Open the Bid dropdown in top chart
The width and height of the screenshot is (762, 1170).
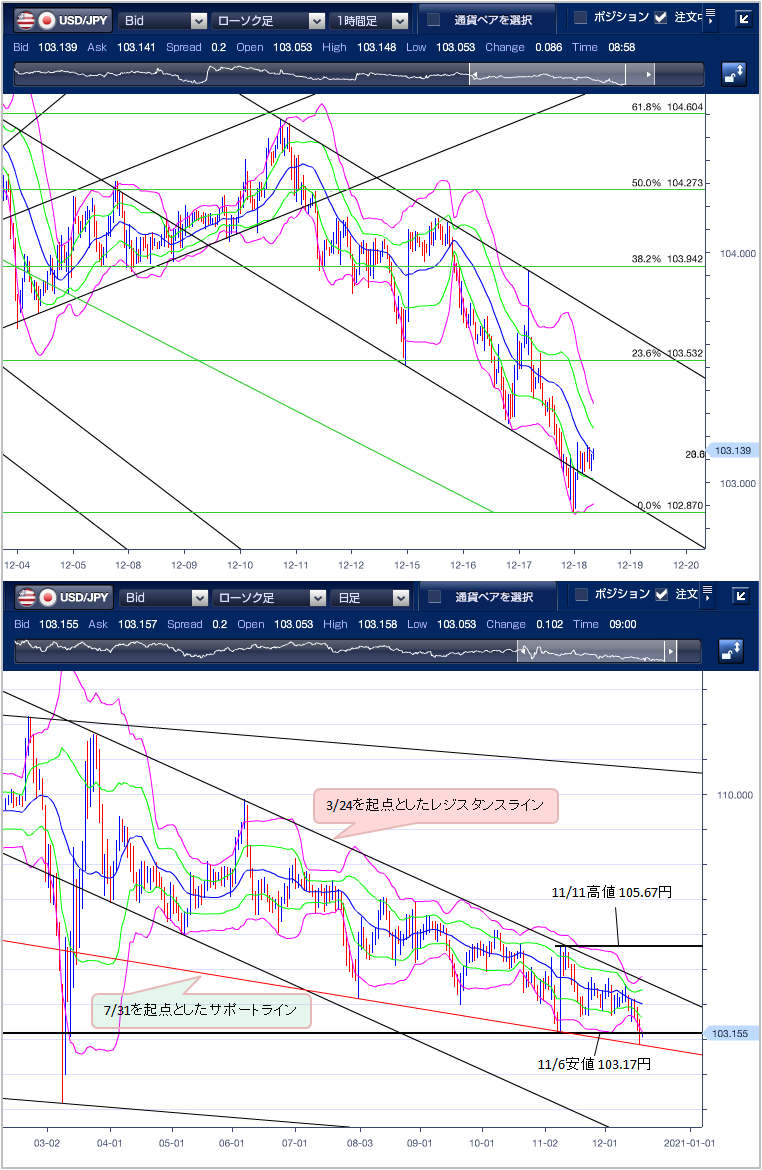pos(162,20)
